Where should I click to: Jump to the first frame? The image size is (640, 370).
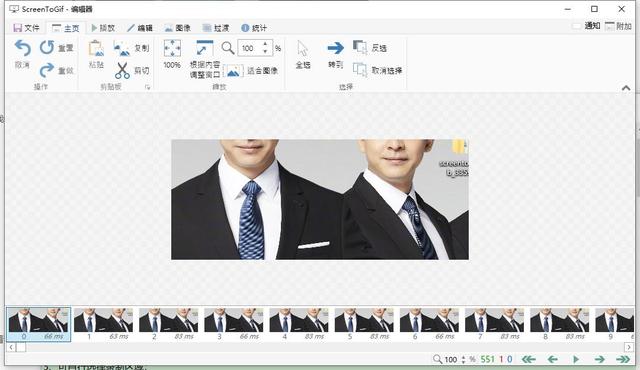529,359
